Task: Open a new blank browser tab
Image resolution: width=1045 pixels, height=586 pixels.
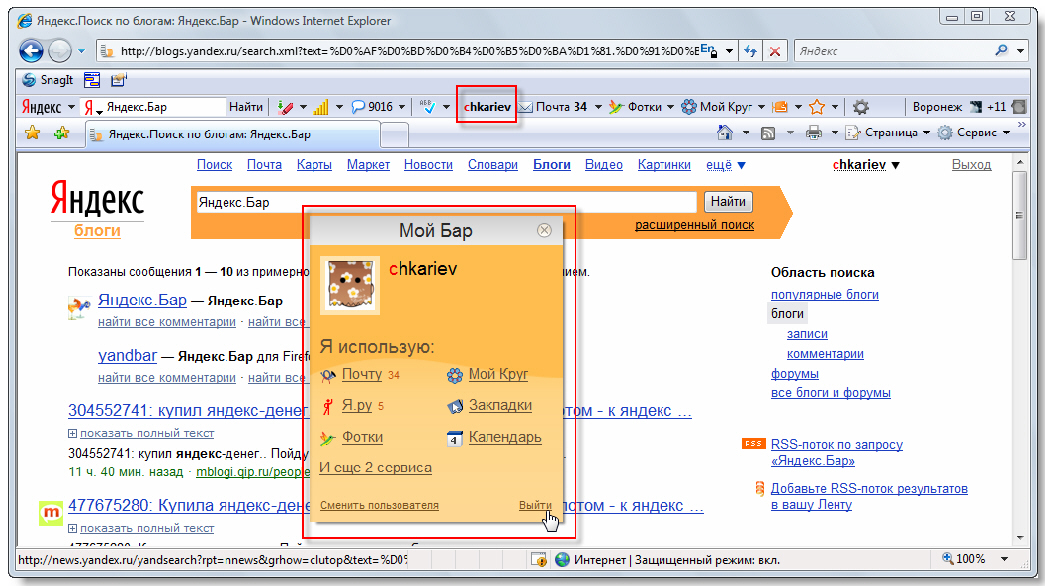Action: 395,135
